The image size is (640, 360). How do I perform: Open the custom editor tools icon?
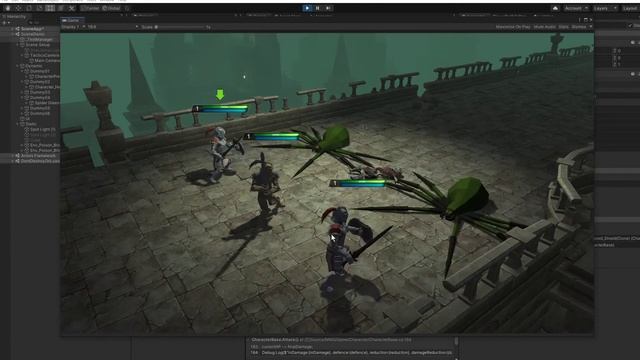[72, 8]
